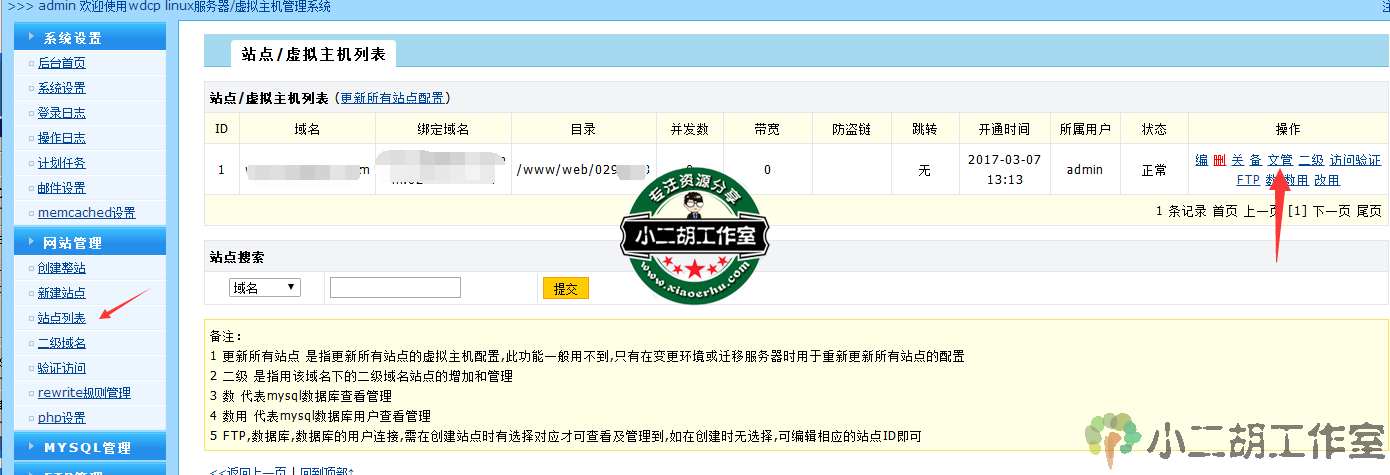Click the 访问验证 link in operations column
The height and width of the screenshot is (475, 1390).
point(1355,160)
